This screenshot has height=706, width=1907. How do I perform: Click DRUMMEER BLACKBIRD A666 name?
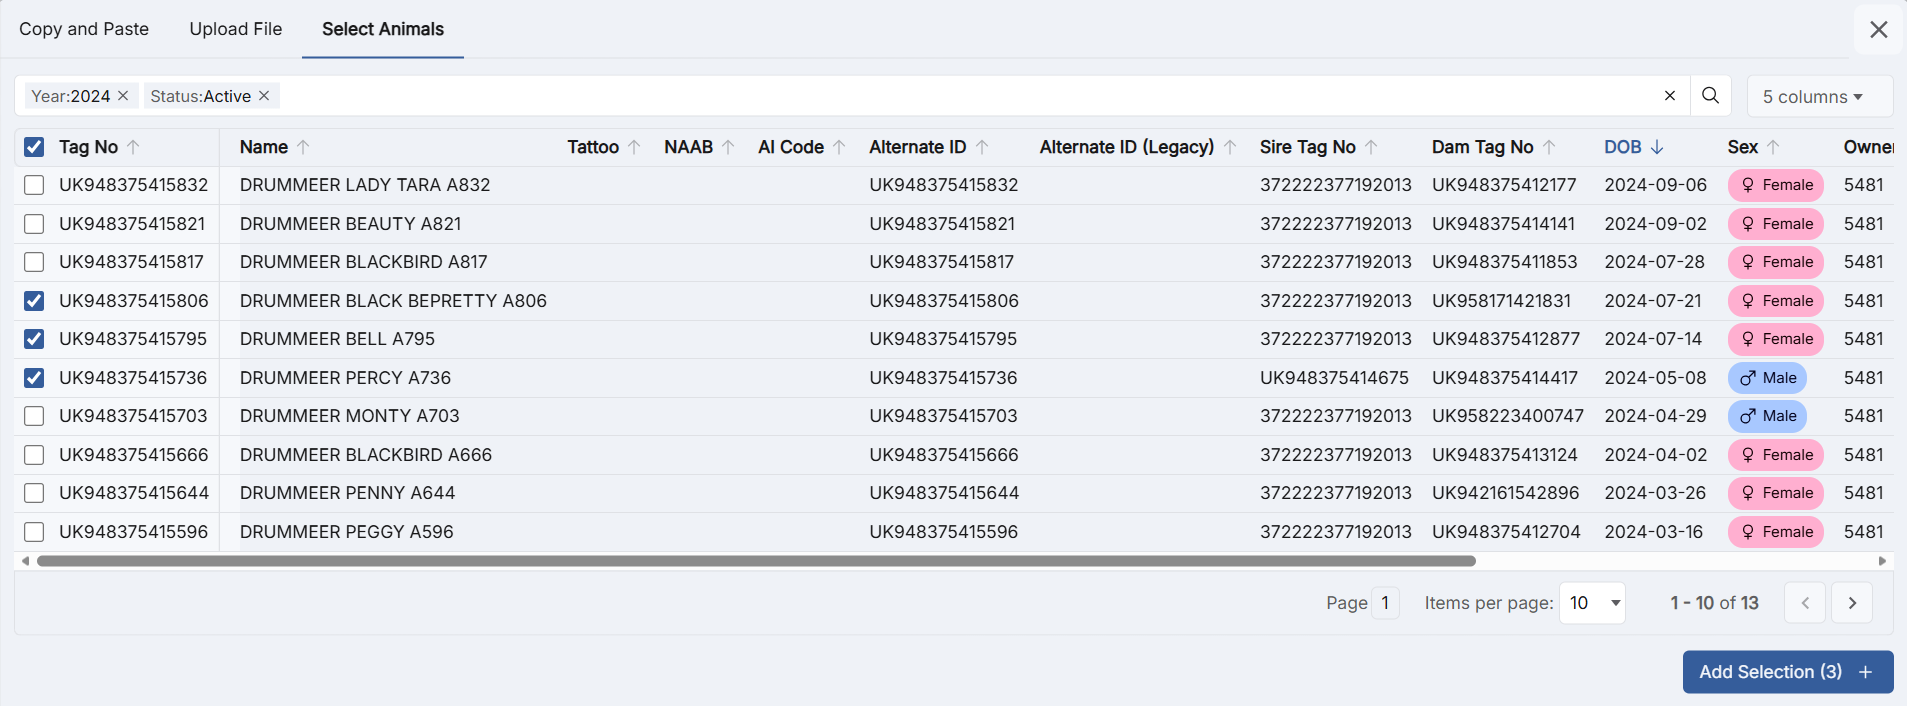pyautogui.click(x=366, y=455)
